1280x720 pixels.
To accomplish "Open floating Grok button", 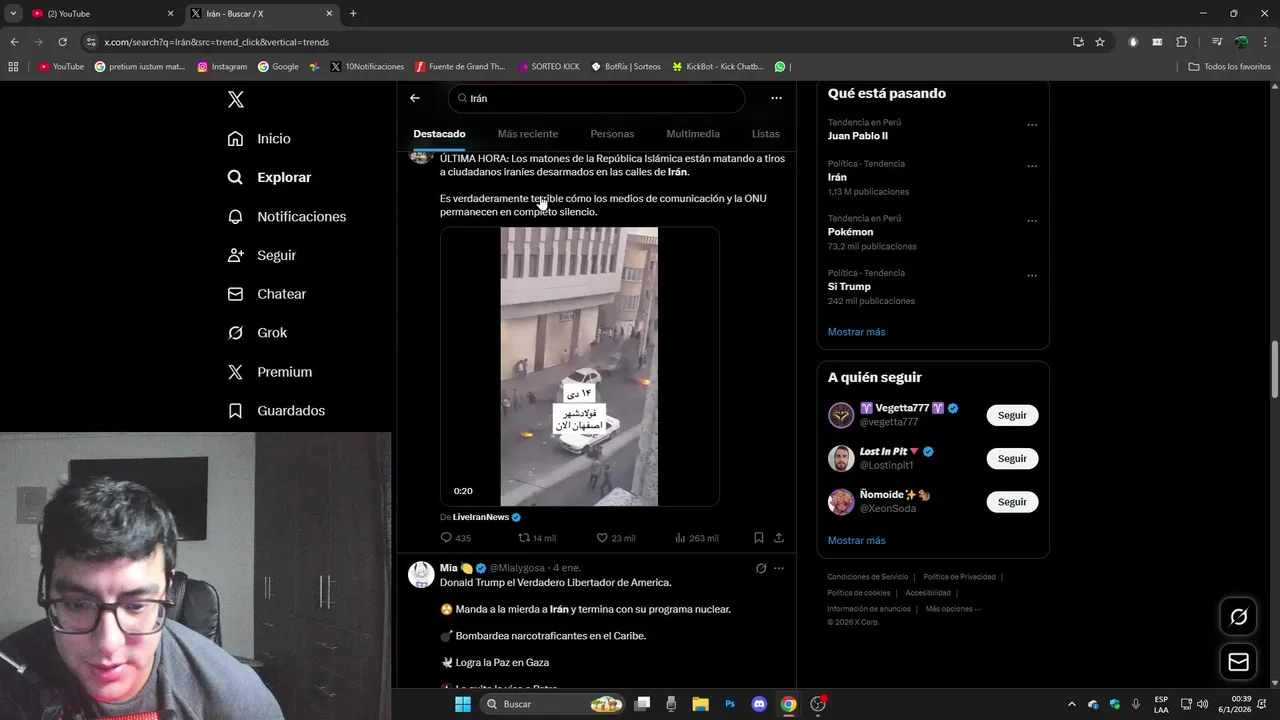I will tap(1238, 617).
